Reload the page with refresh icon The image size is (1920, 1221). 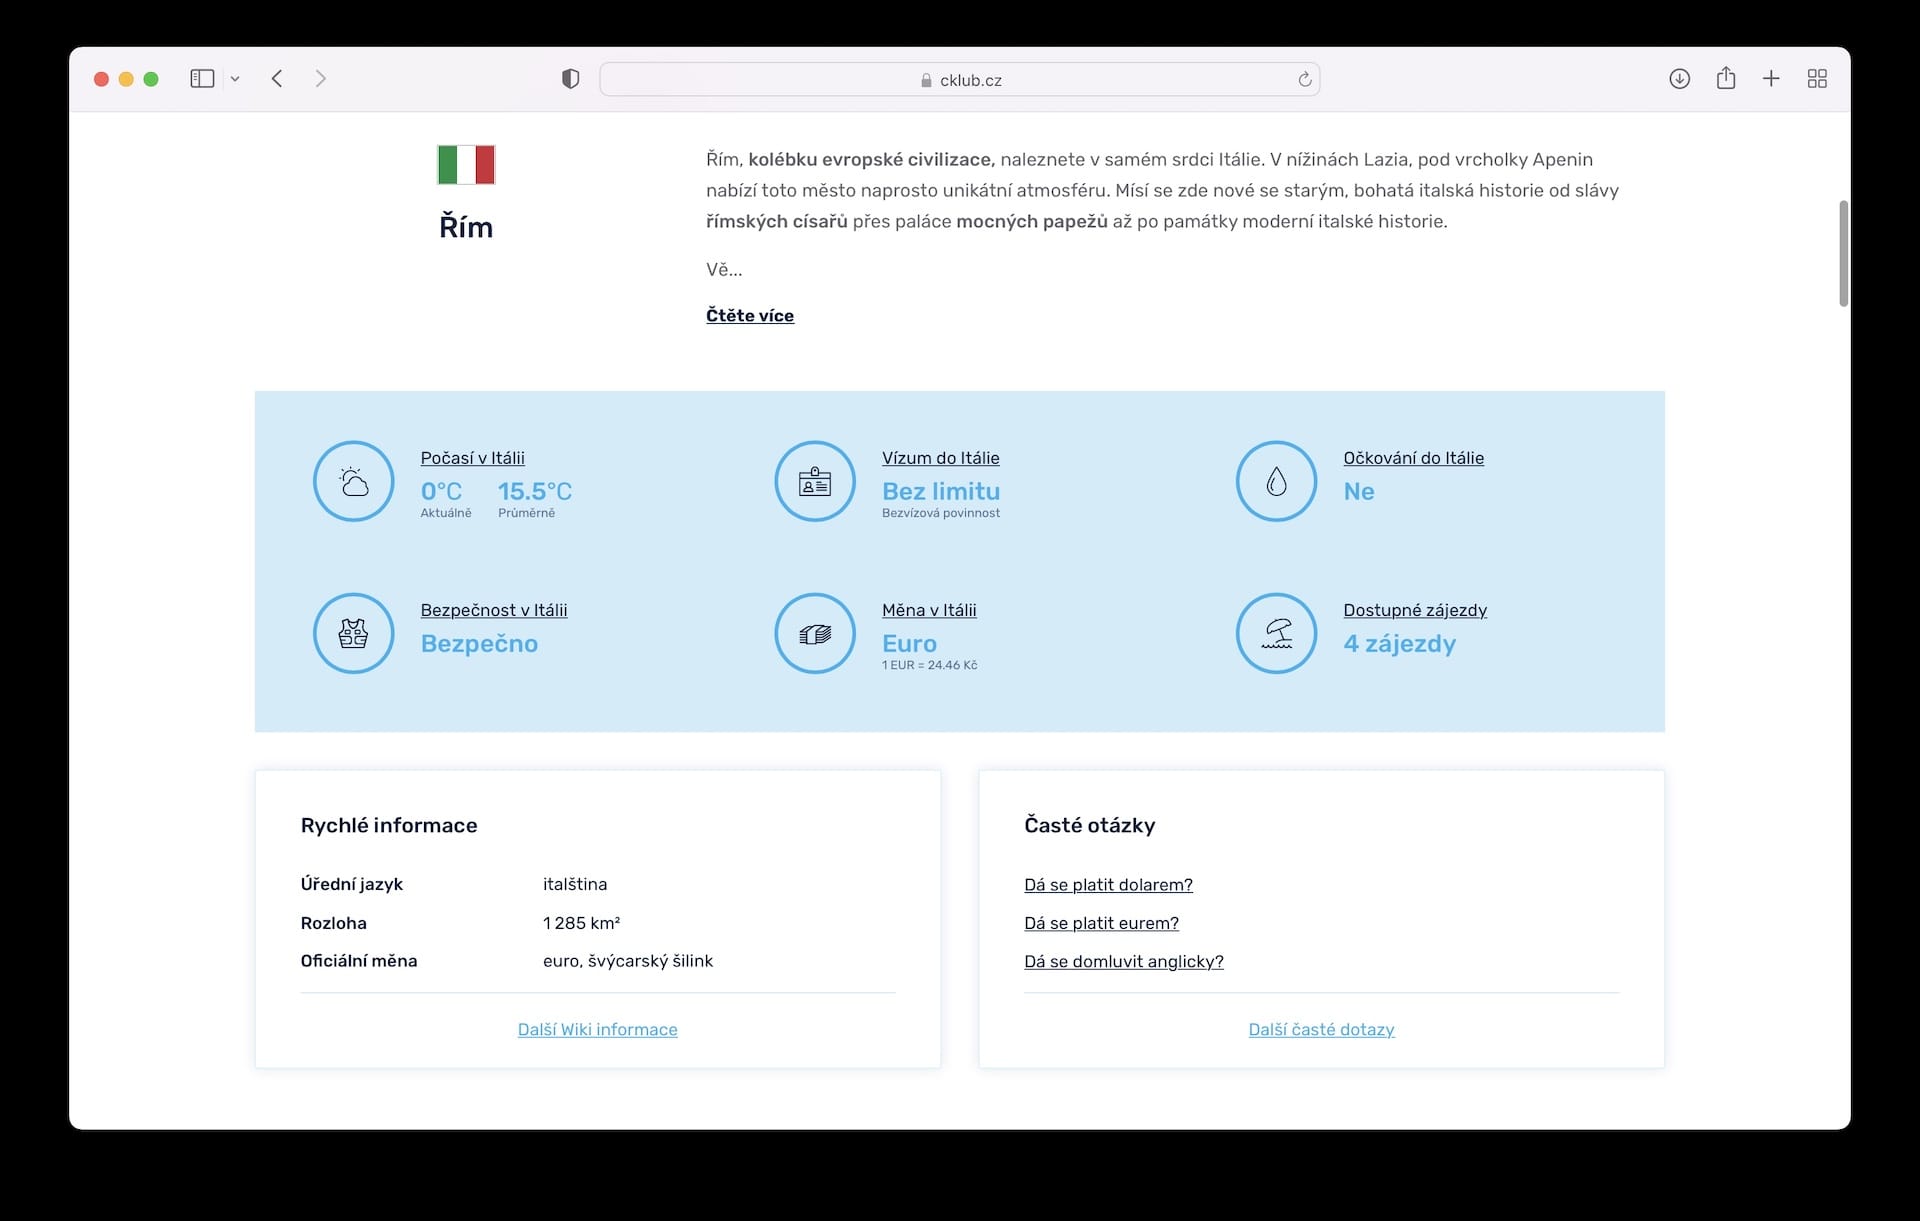pos(1304,80)
